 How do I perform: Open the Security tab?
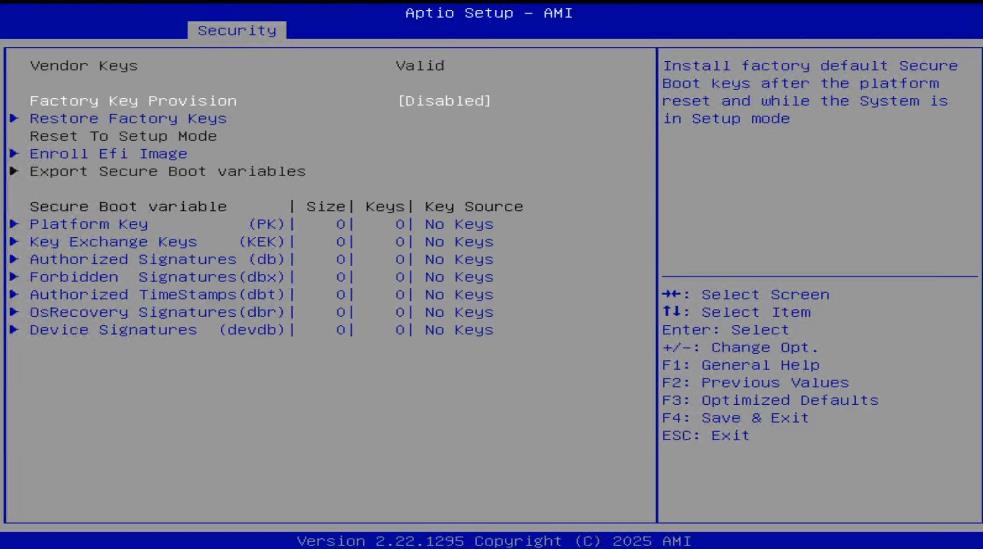coord(237,30)
